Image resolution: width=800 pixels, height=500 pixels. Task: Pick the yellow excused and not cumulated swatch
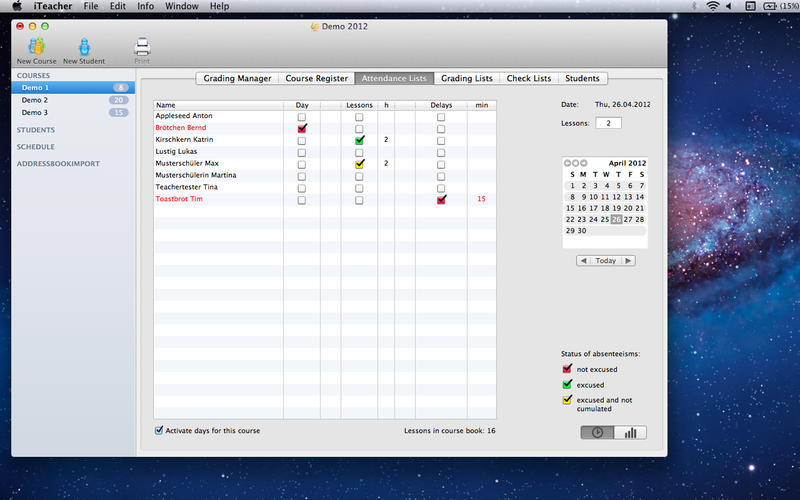click(567, 400)
